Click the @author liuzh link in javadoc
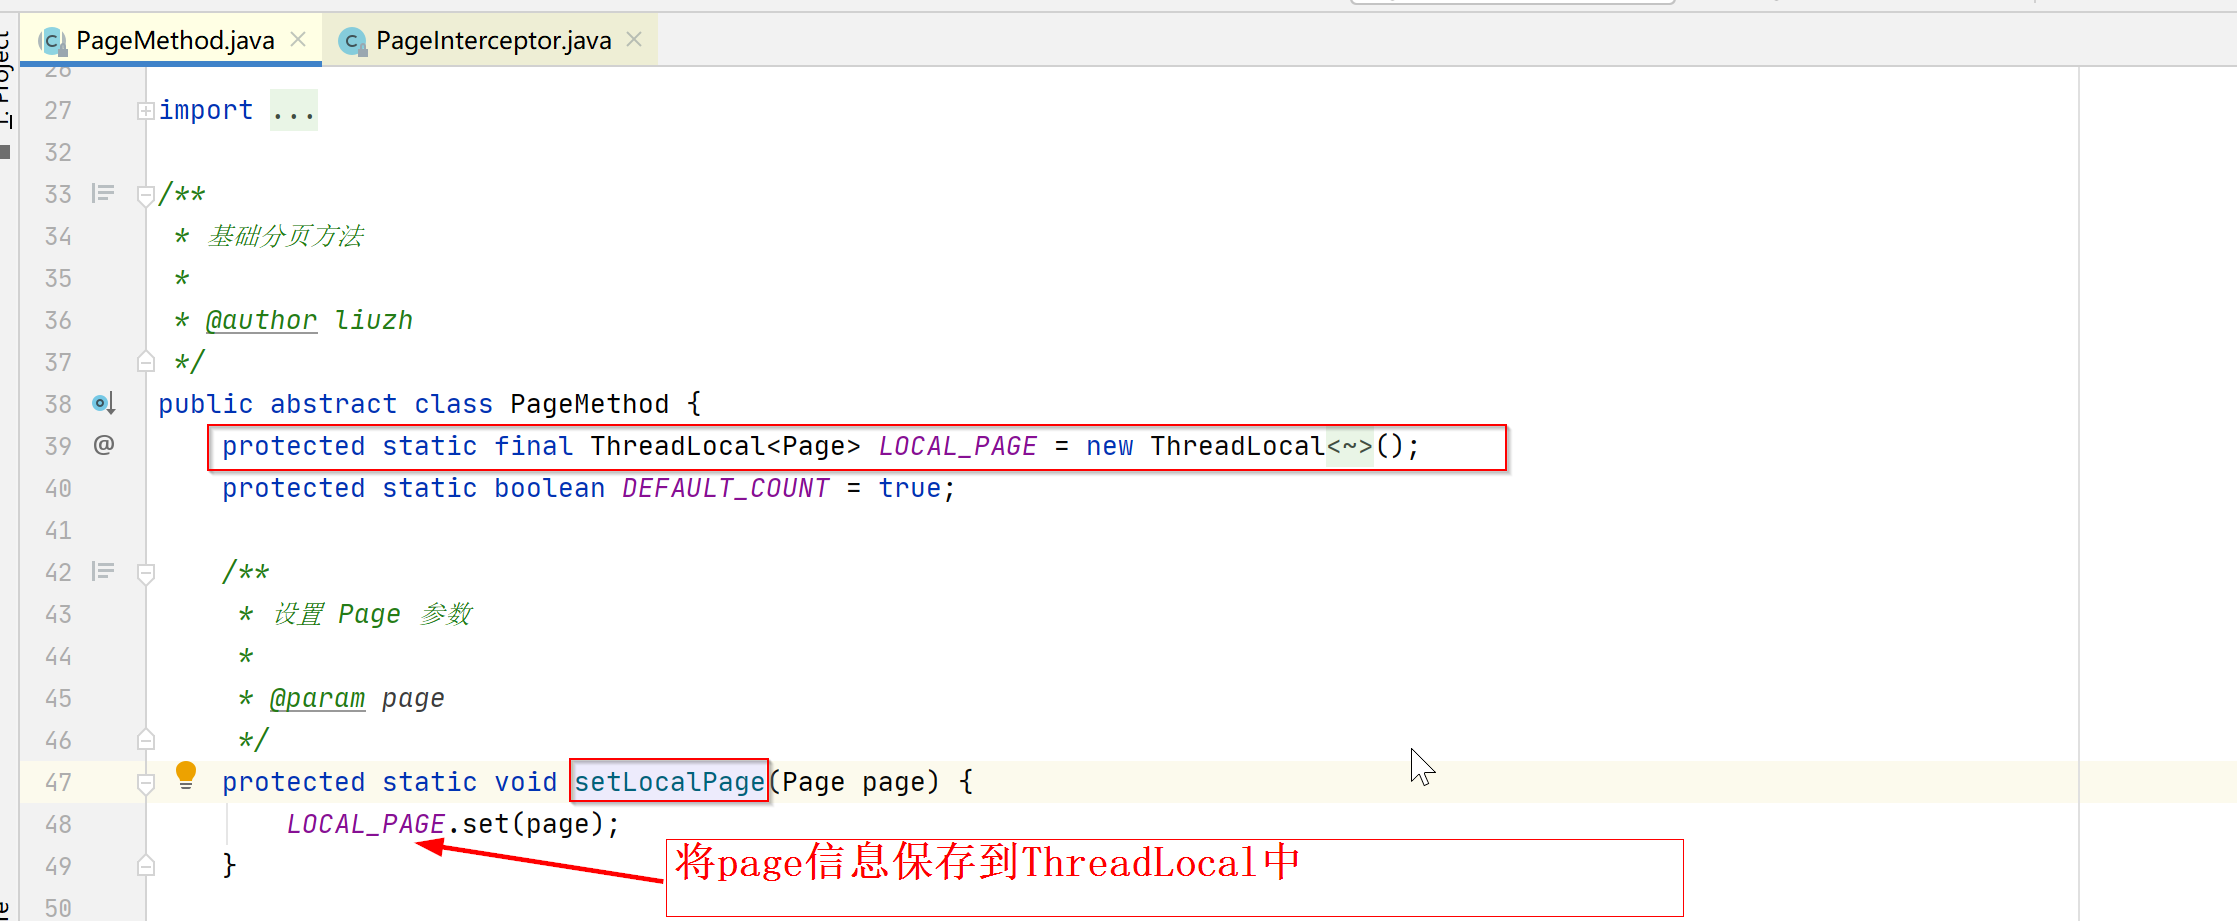This screenshot has height=921, width=2237. pos(261,319)
